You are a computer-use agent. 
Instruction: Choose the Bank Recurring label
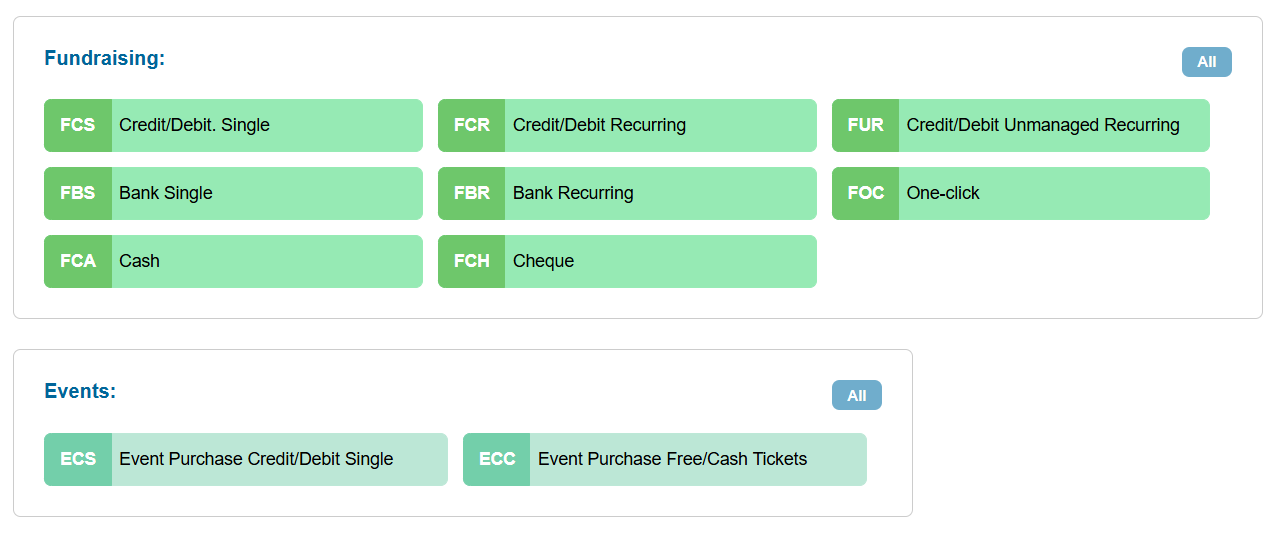coord(573,193)
